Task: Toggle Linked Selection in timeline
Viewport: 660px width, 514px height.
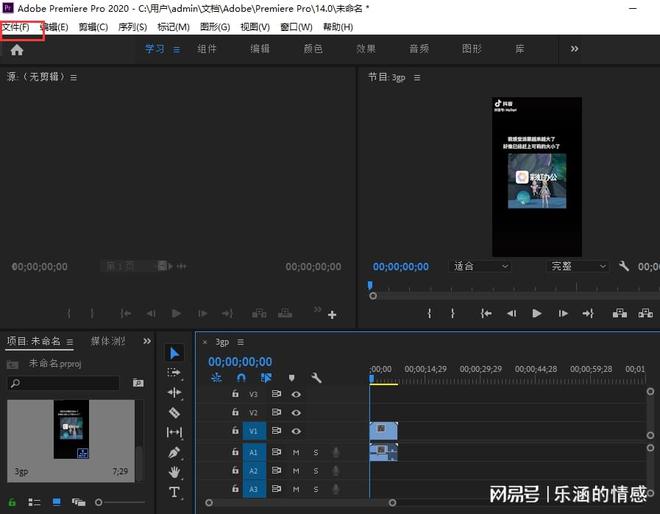Action: [266, 378]
